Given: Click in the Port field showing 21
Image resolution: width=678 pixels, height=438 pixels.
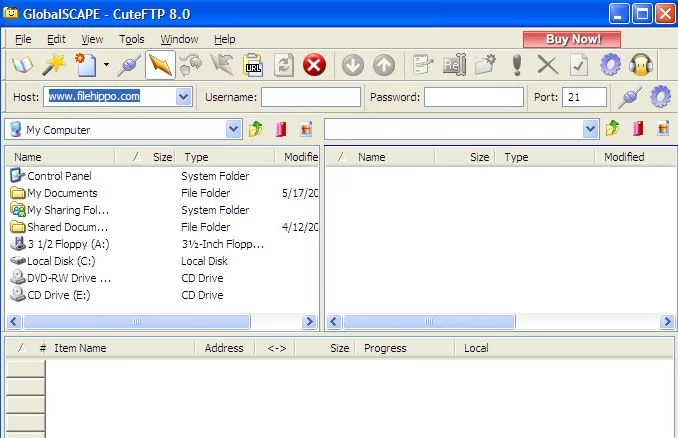Looking at the screenshot, I should (x=584, y=97).
